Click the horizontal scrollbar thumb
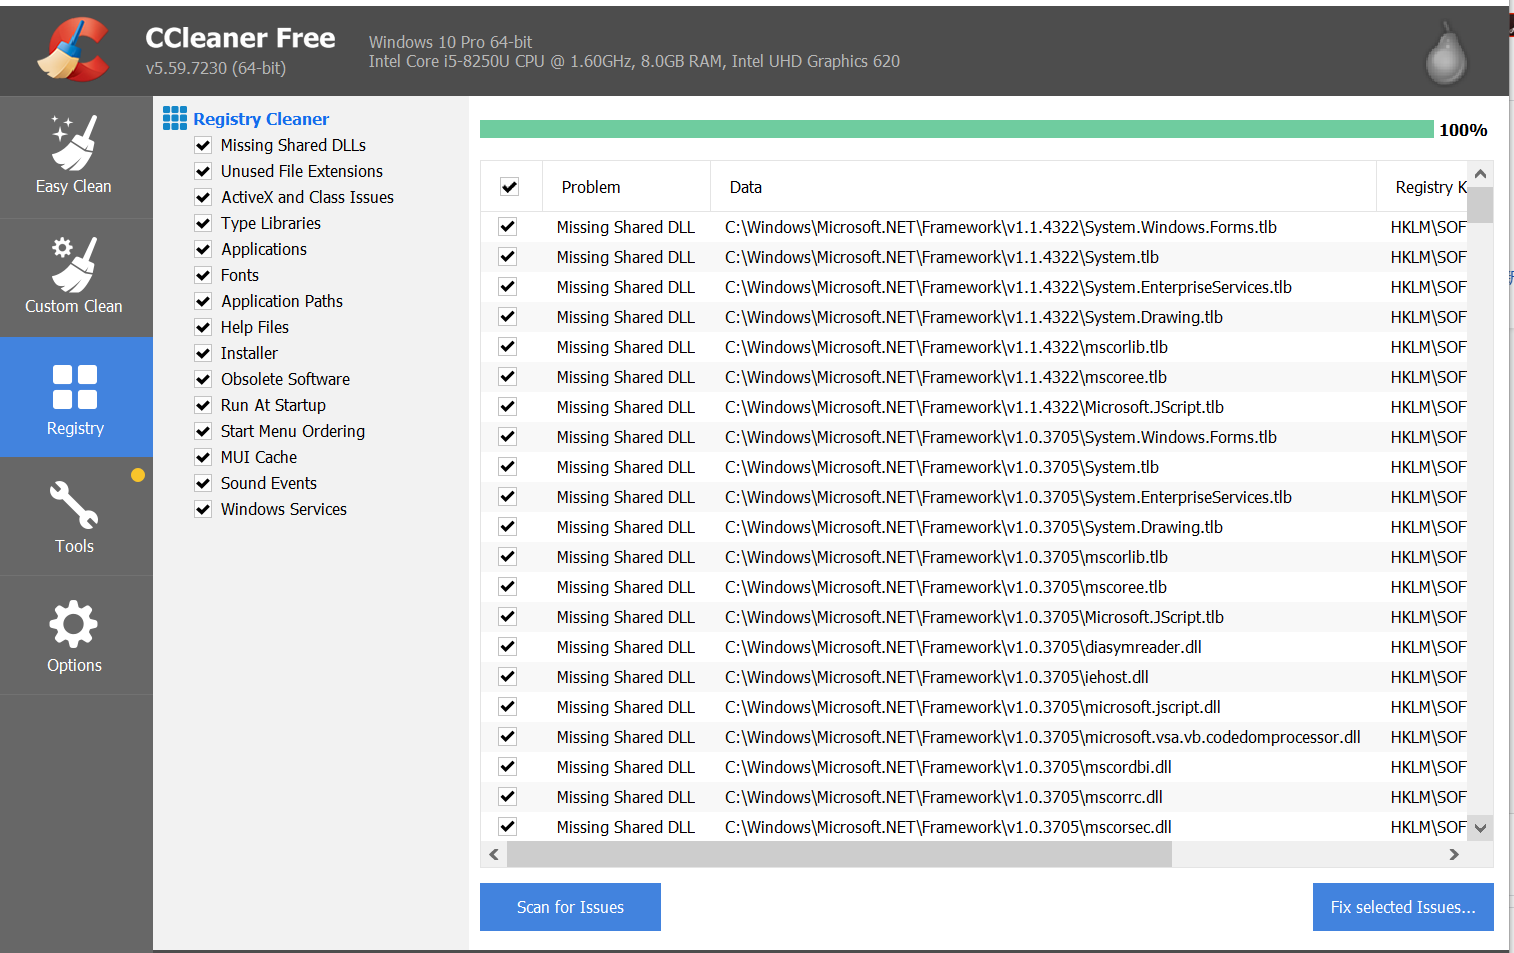Viewport: 1514px width, 953px height. [x=839, y=854]
